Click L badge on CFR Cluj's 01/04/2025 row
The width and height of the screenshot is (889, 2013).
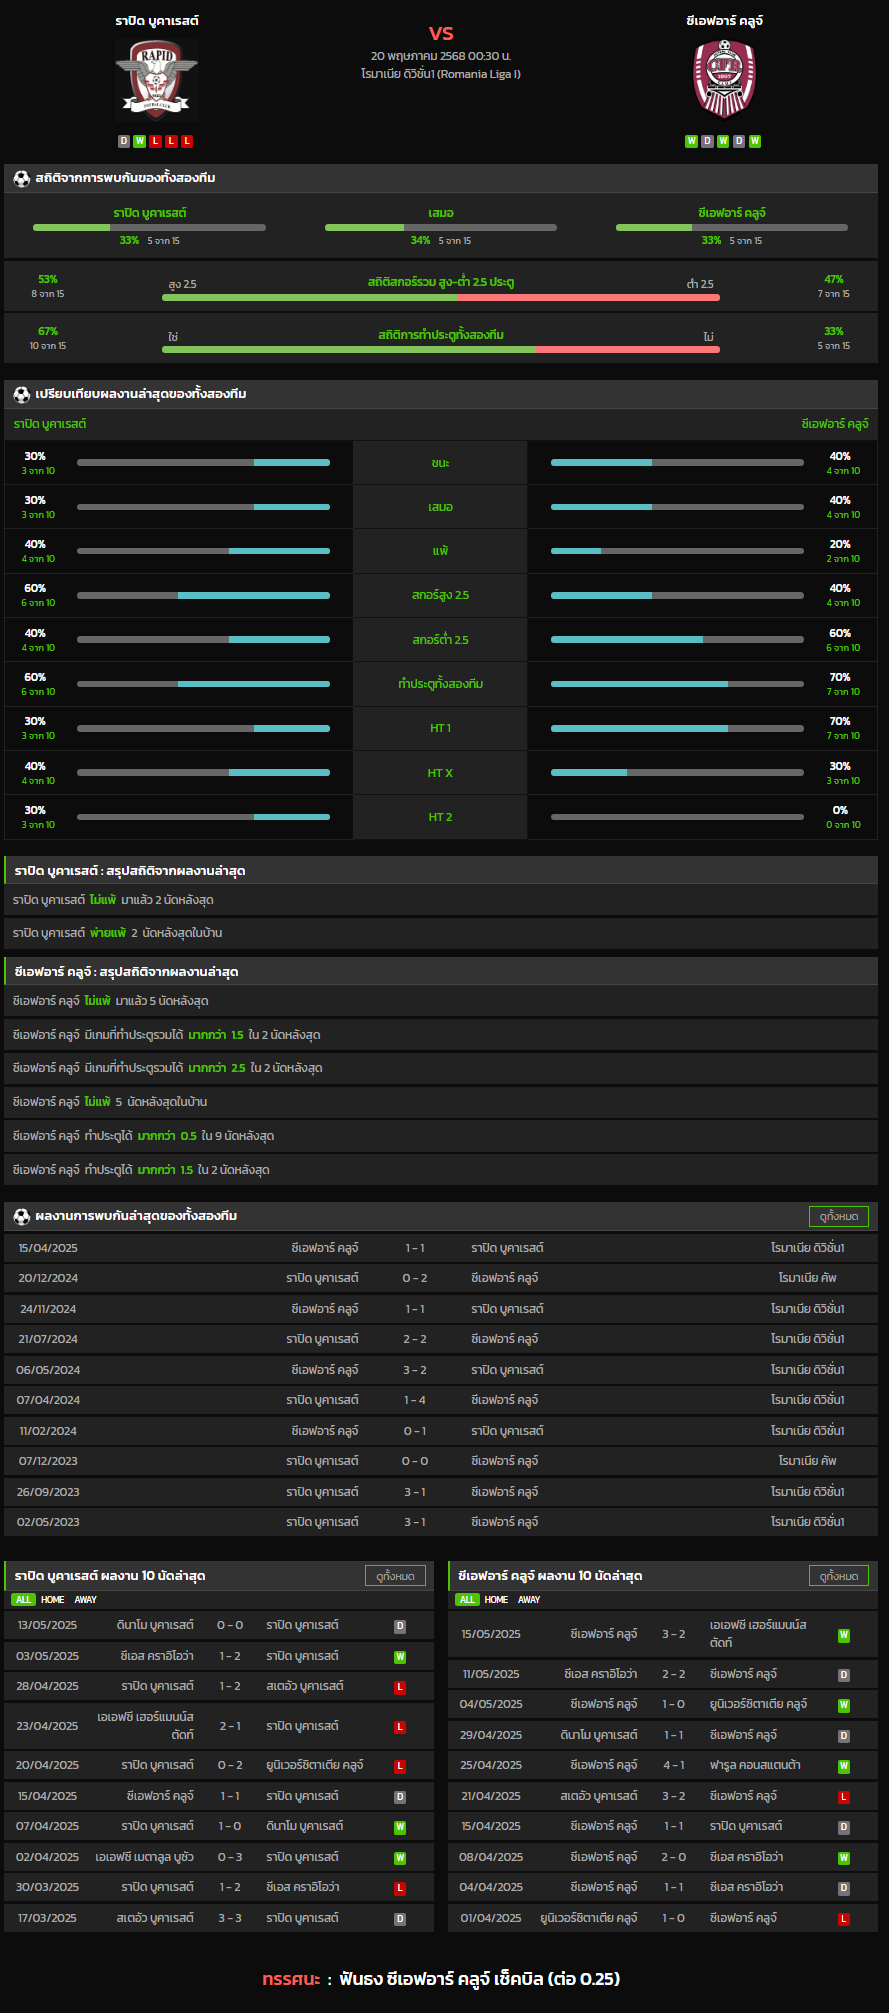point(844,1919)
